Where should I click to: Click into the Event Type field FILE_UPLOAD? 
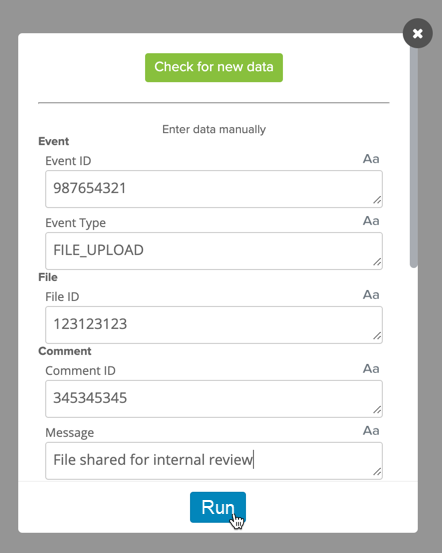click(x=214, y=251)
